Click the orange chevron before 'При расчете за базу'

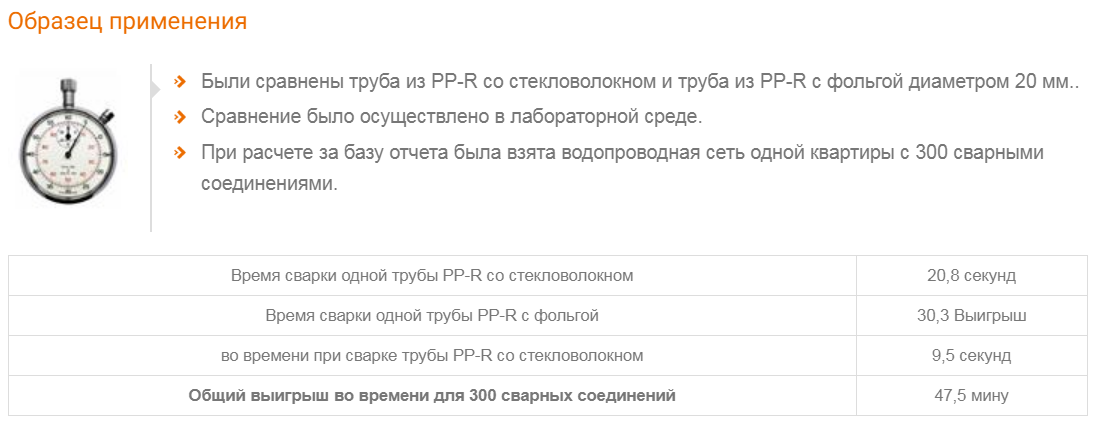click(x=180, y=152)
